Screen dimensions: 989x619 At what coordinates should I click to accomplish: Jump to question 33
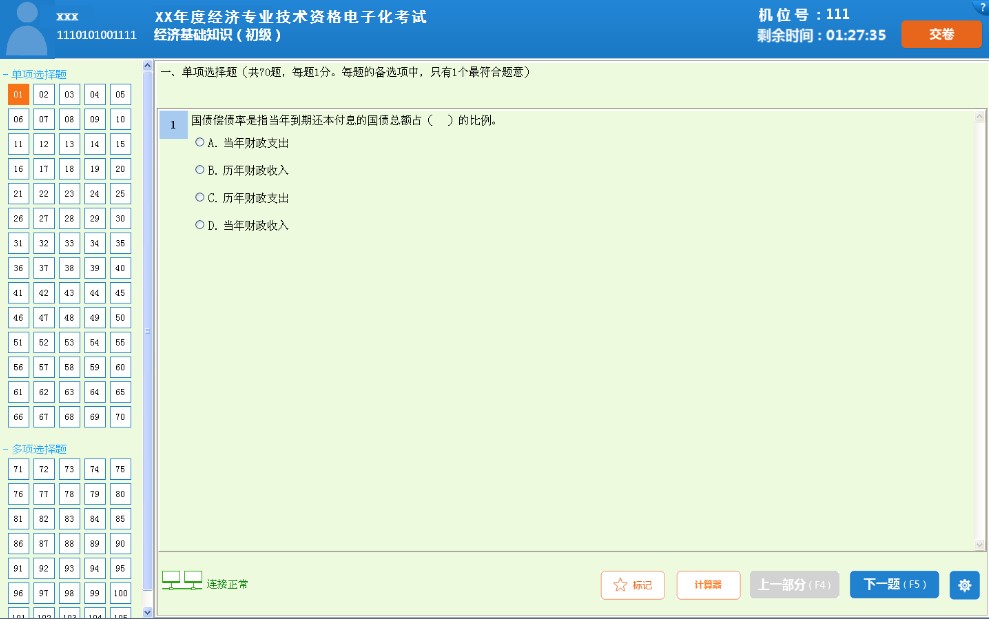[69, 243]
